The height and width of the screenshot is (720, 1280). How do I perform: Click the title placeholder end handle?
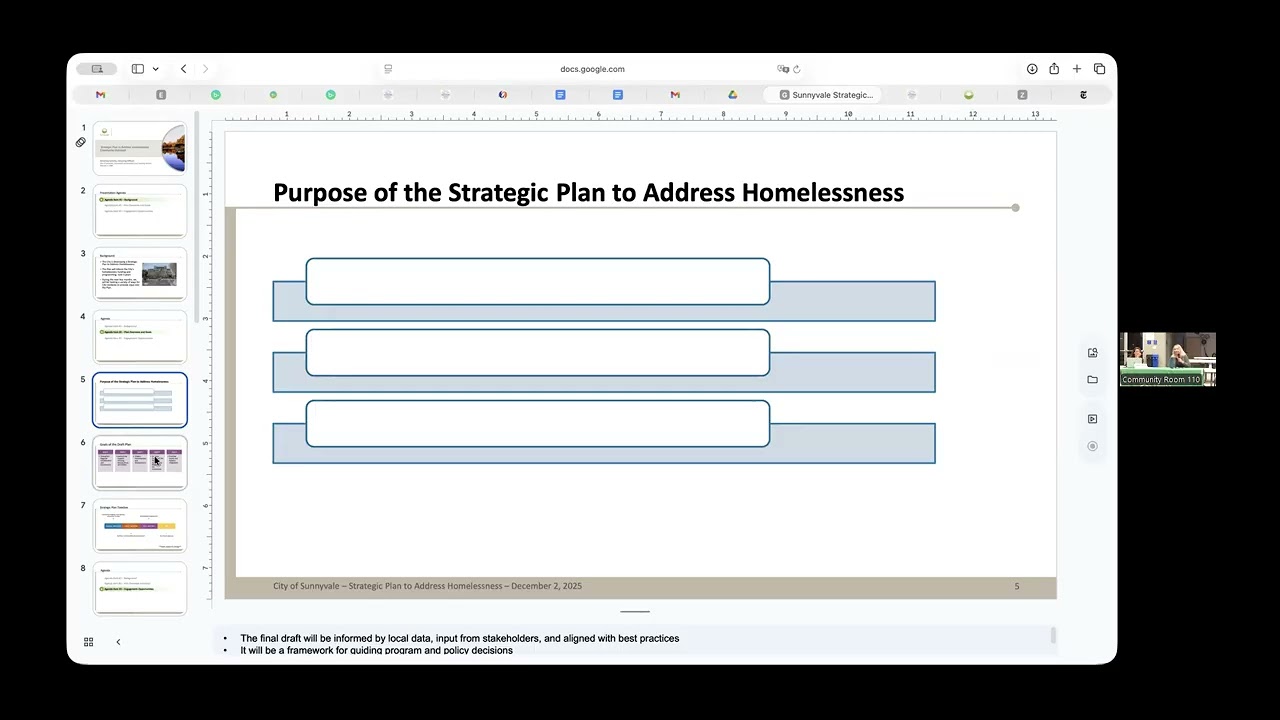tap(1015, 207)
